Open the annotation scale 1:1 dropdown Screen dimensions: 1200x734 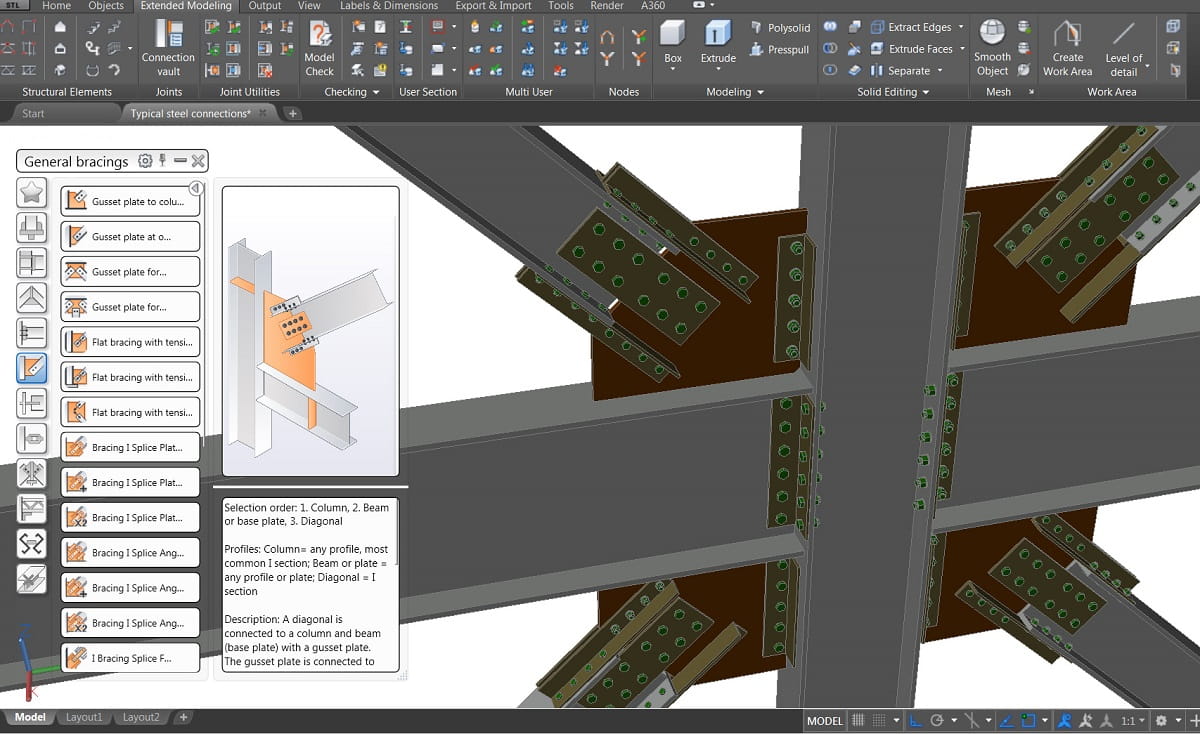pos(1133,720)
